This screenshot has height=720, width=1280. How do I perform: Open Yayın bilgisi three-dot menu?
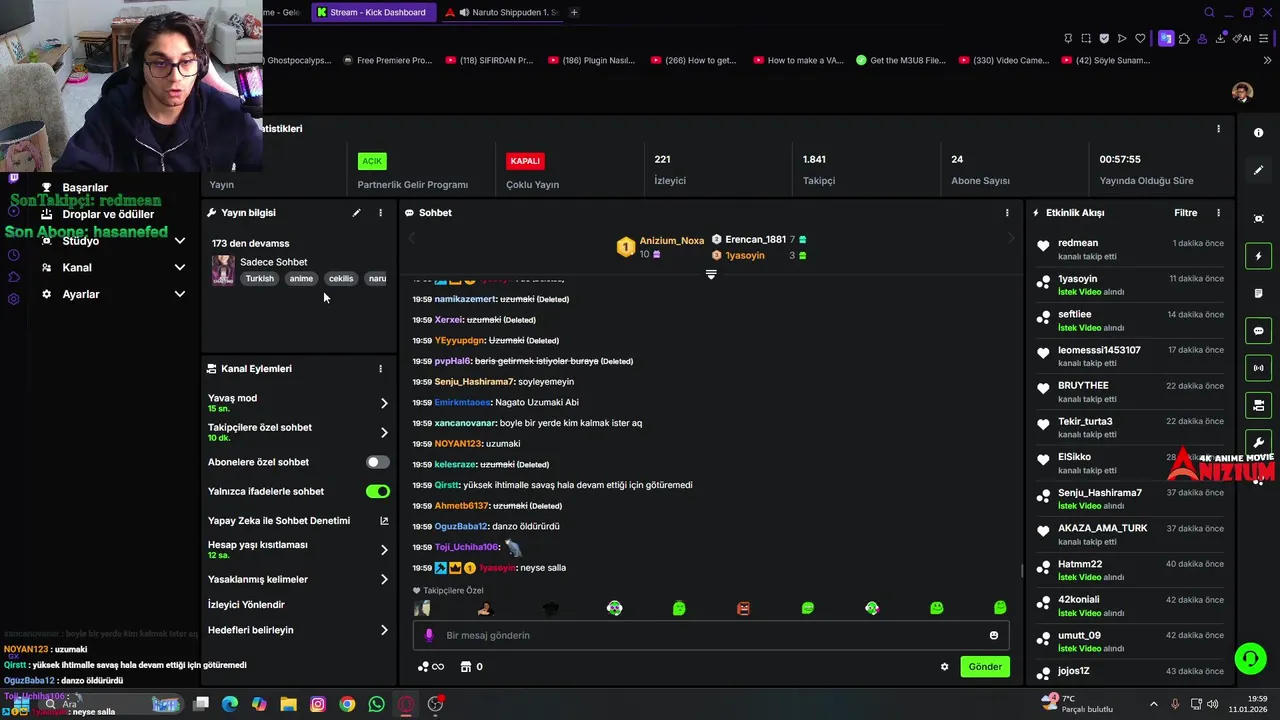pos(380,213)
